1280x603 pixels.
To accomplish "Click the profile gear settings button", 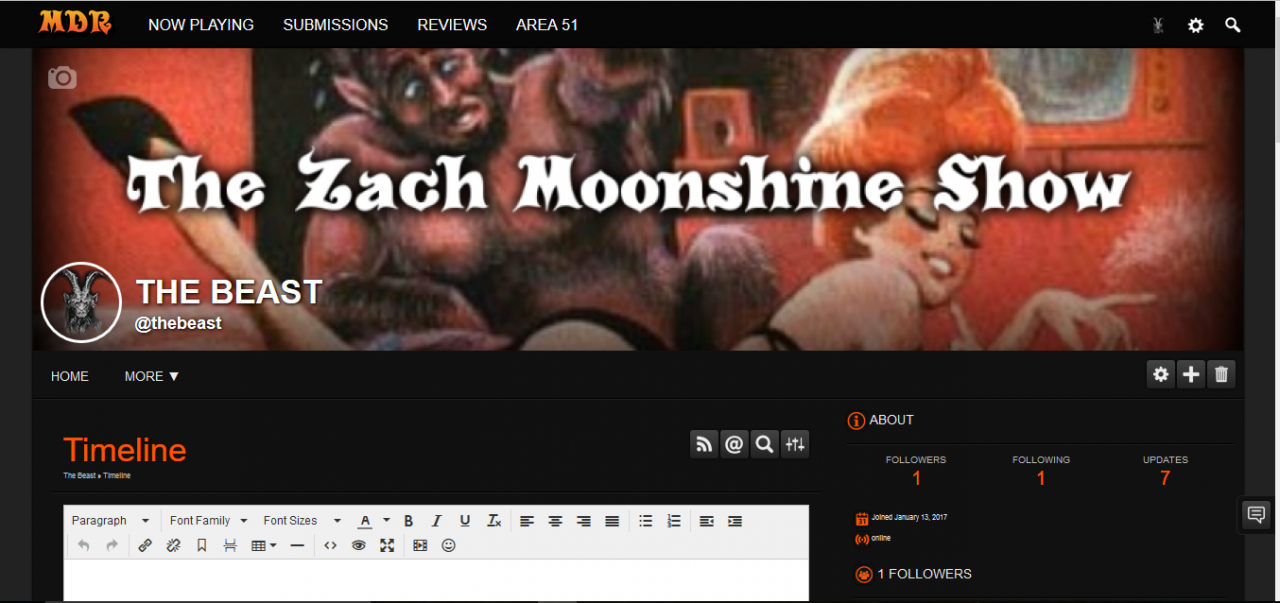I will (x=1161, y=375).
